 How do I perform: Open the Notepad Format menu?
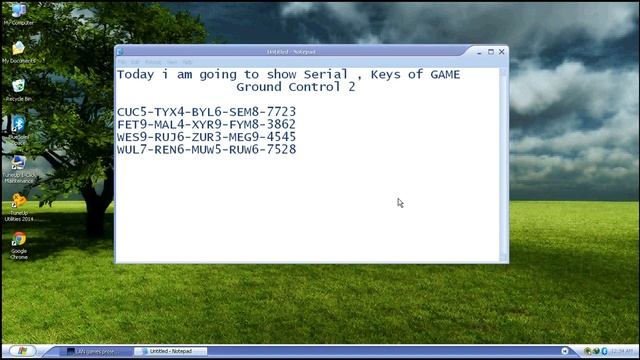tap(153, 62)
